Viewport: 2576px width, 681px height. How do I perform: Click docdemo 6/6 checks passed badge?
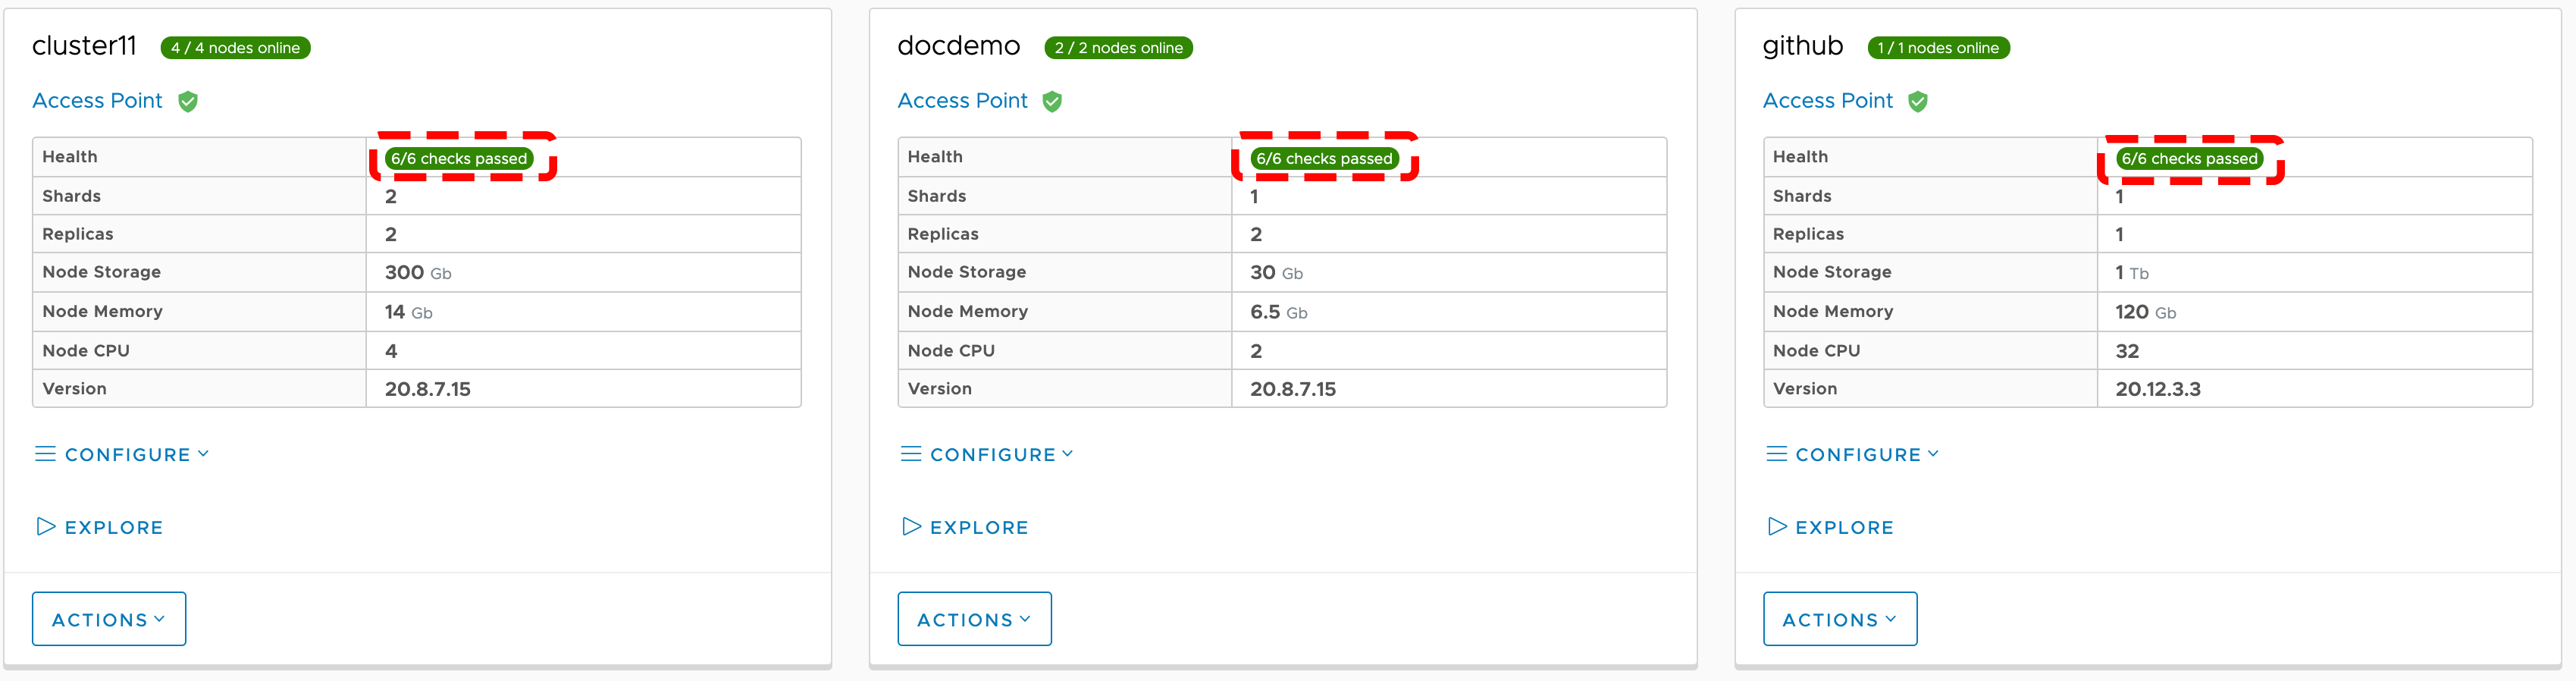click(x=1324, y=158)
